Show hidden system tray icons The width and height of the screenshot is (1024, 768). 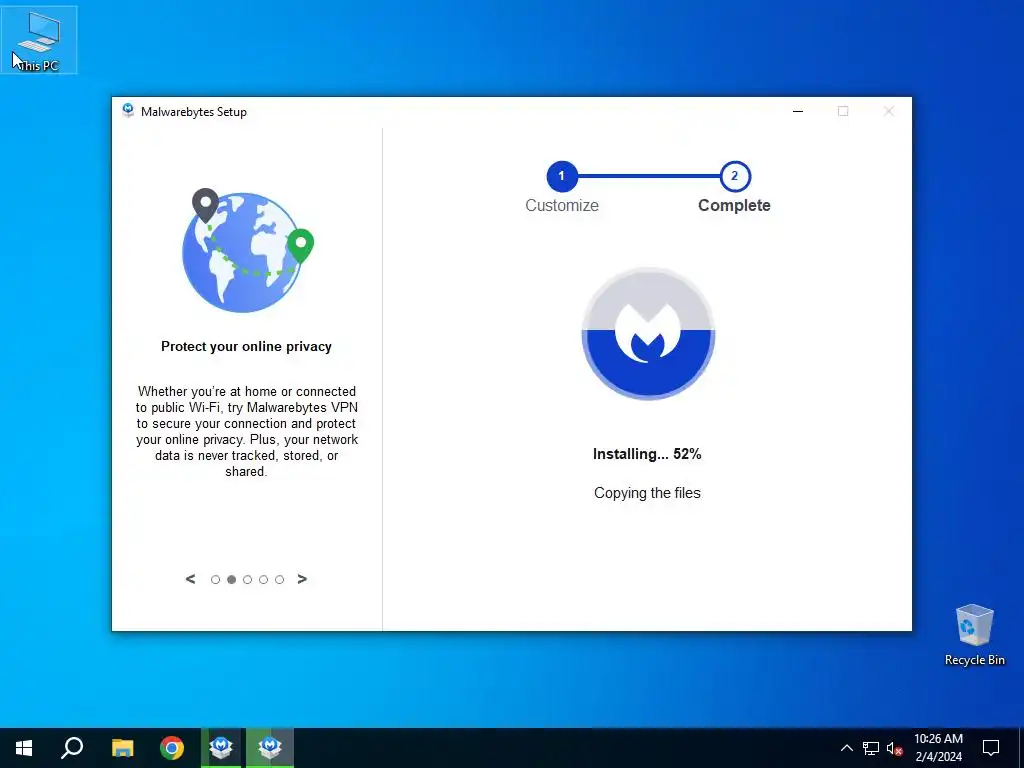(x=846, y=748)
